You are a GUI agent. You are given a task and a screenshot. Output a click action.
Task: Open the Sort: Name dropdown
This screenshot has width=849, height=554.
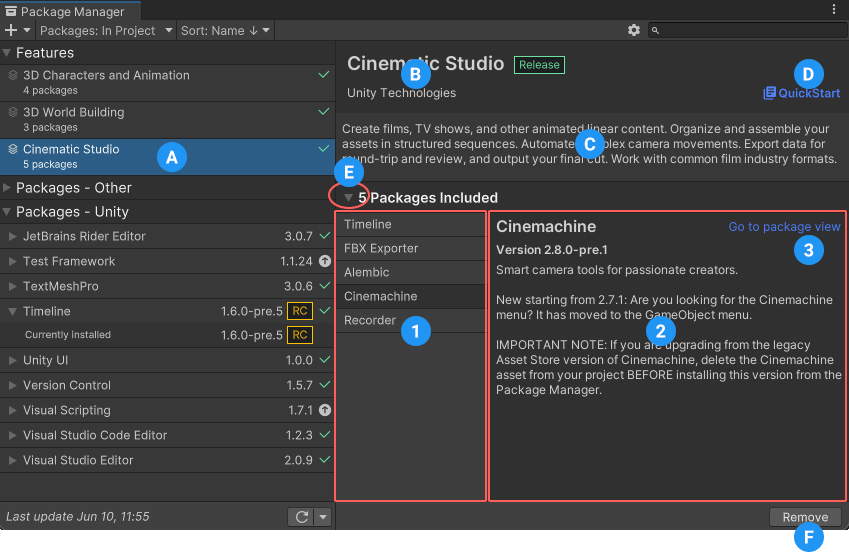point(224,31)
